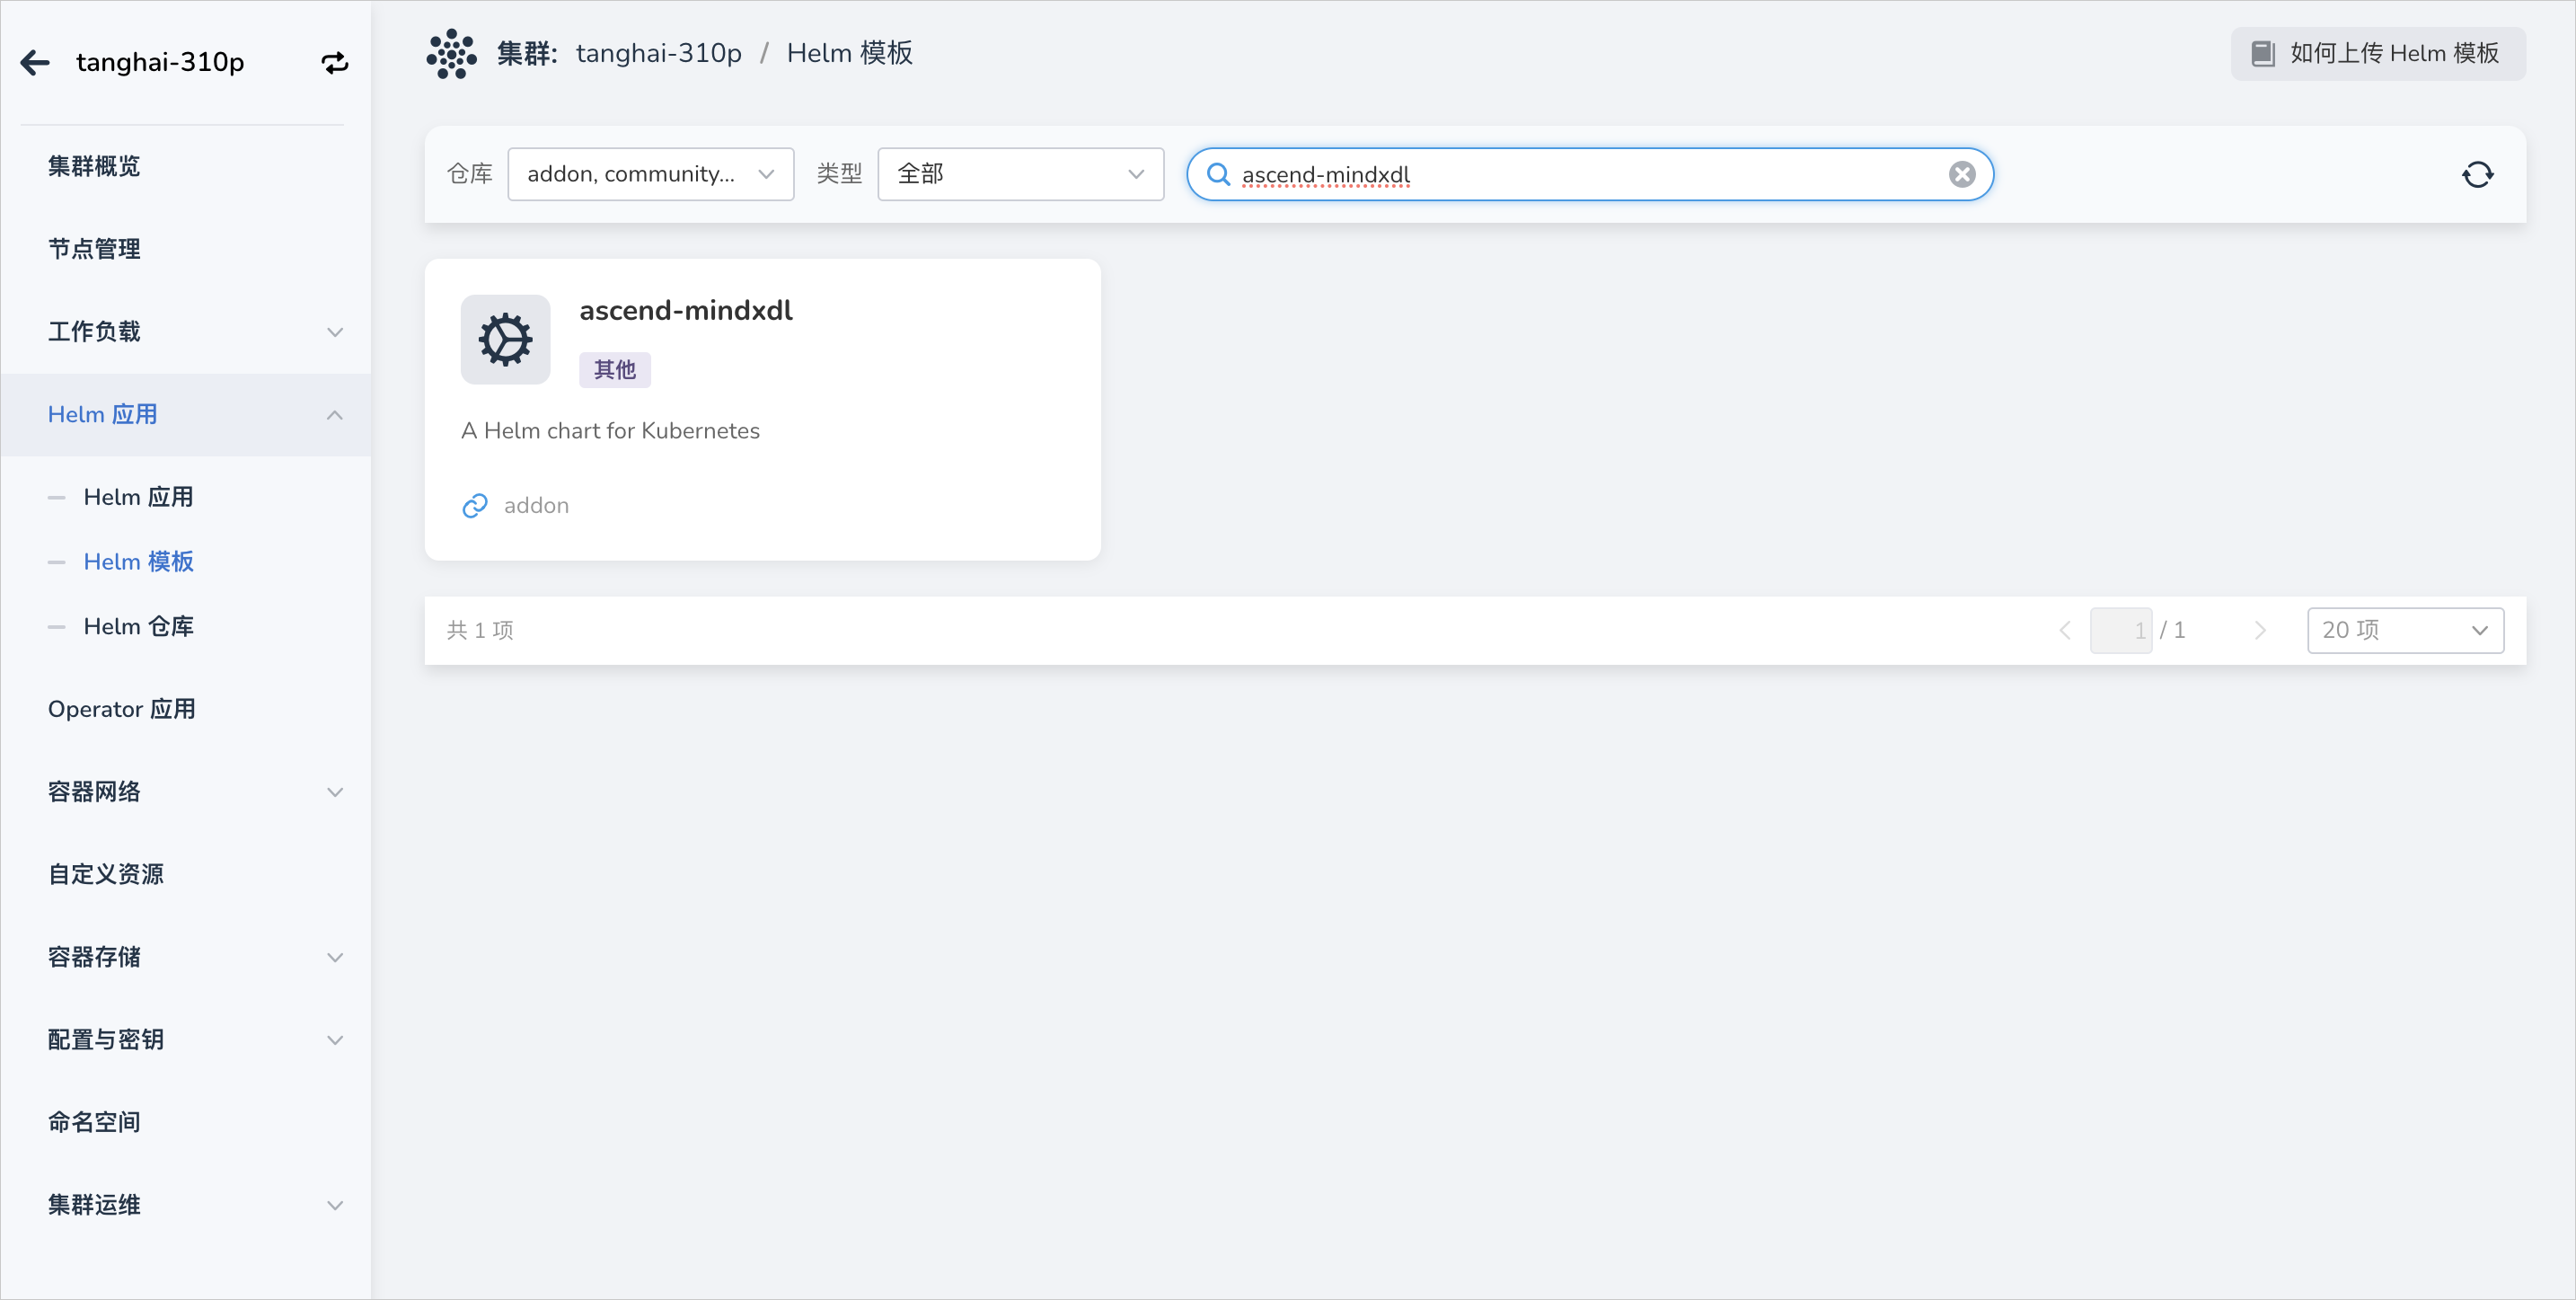2576x1300 pixels.
Task: Click the 其他 category tag
Action: tap(614, 370)
